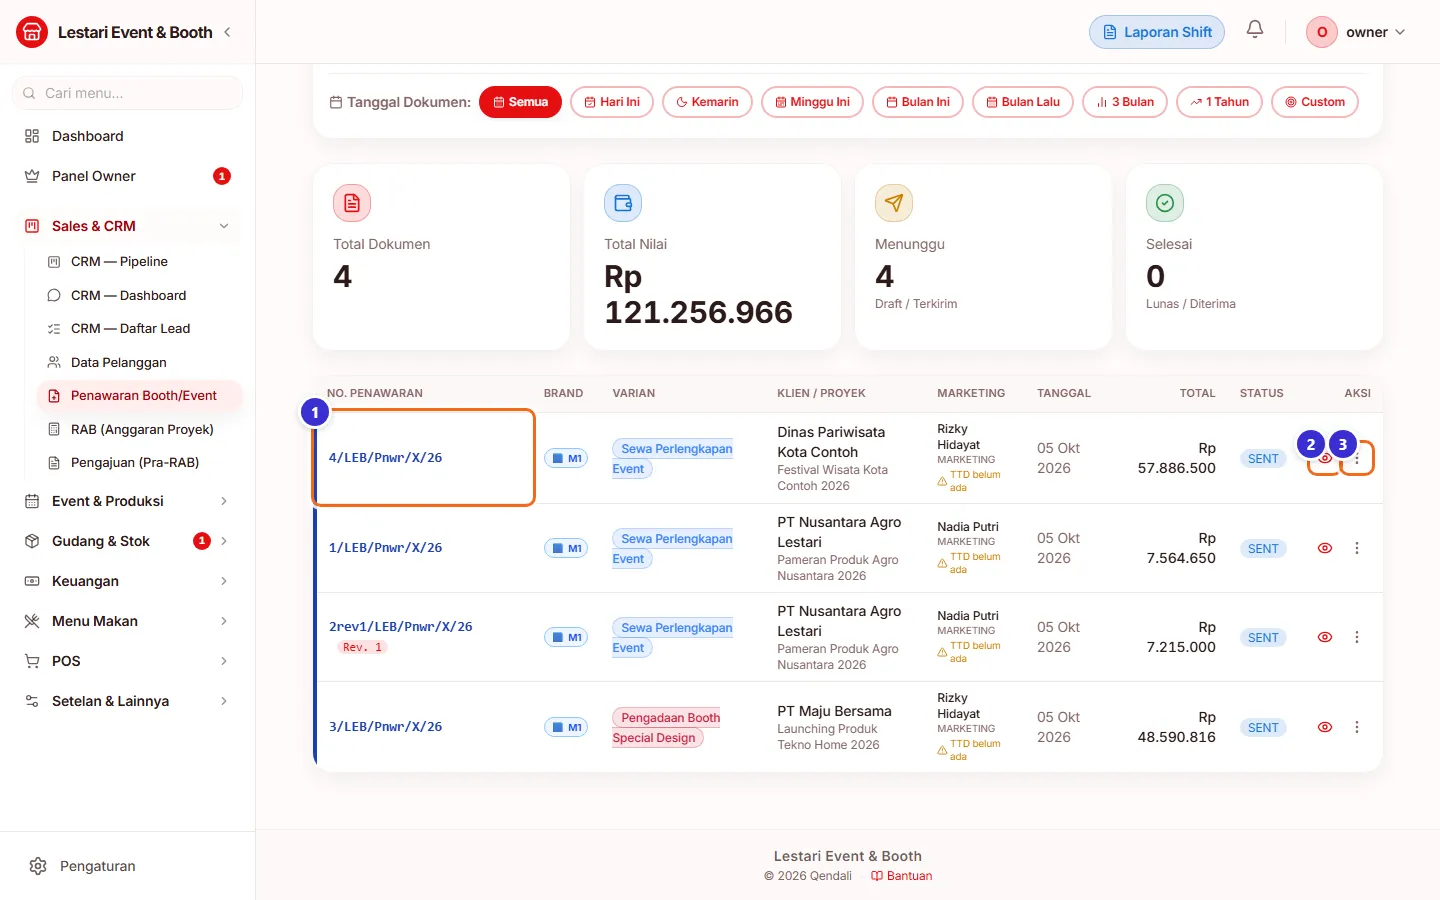View quotation 3/LEB/Pnwr/X/26 via eye icon
The width and height of the screenshot is (1440, 900).
coord(1325,727)
